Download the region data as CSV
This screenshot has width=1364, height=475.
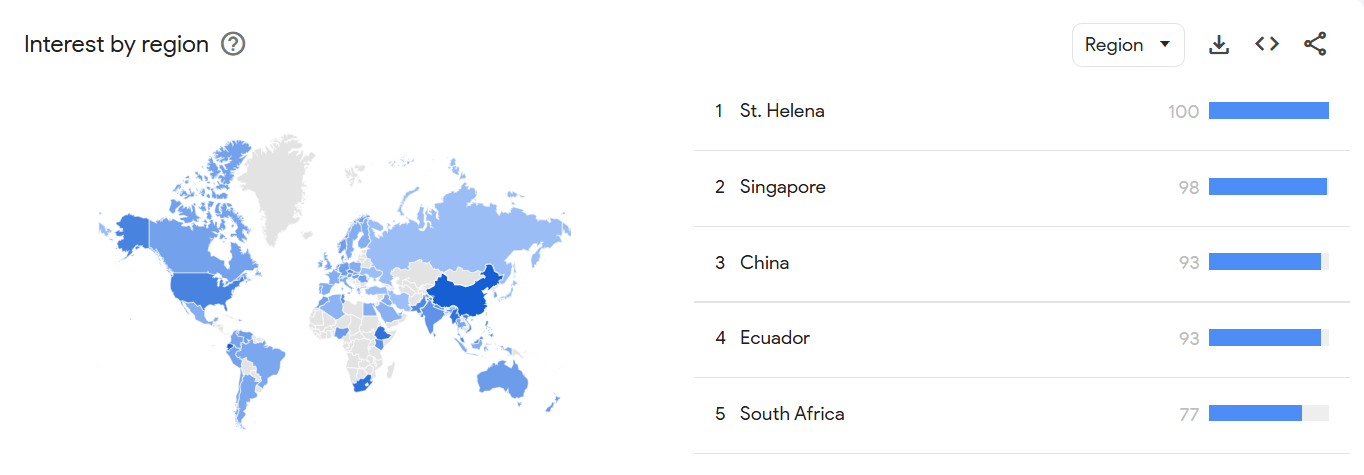pyautogui.click(x=1219, y=45)
